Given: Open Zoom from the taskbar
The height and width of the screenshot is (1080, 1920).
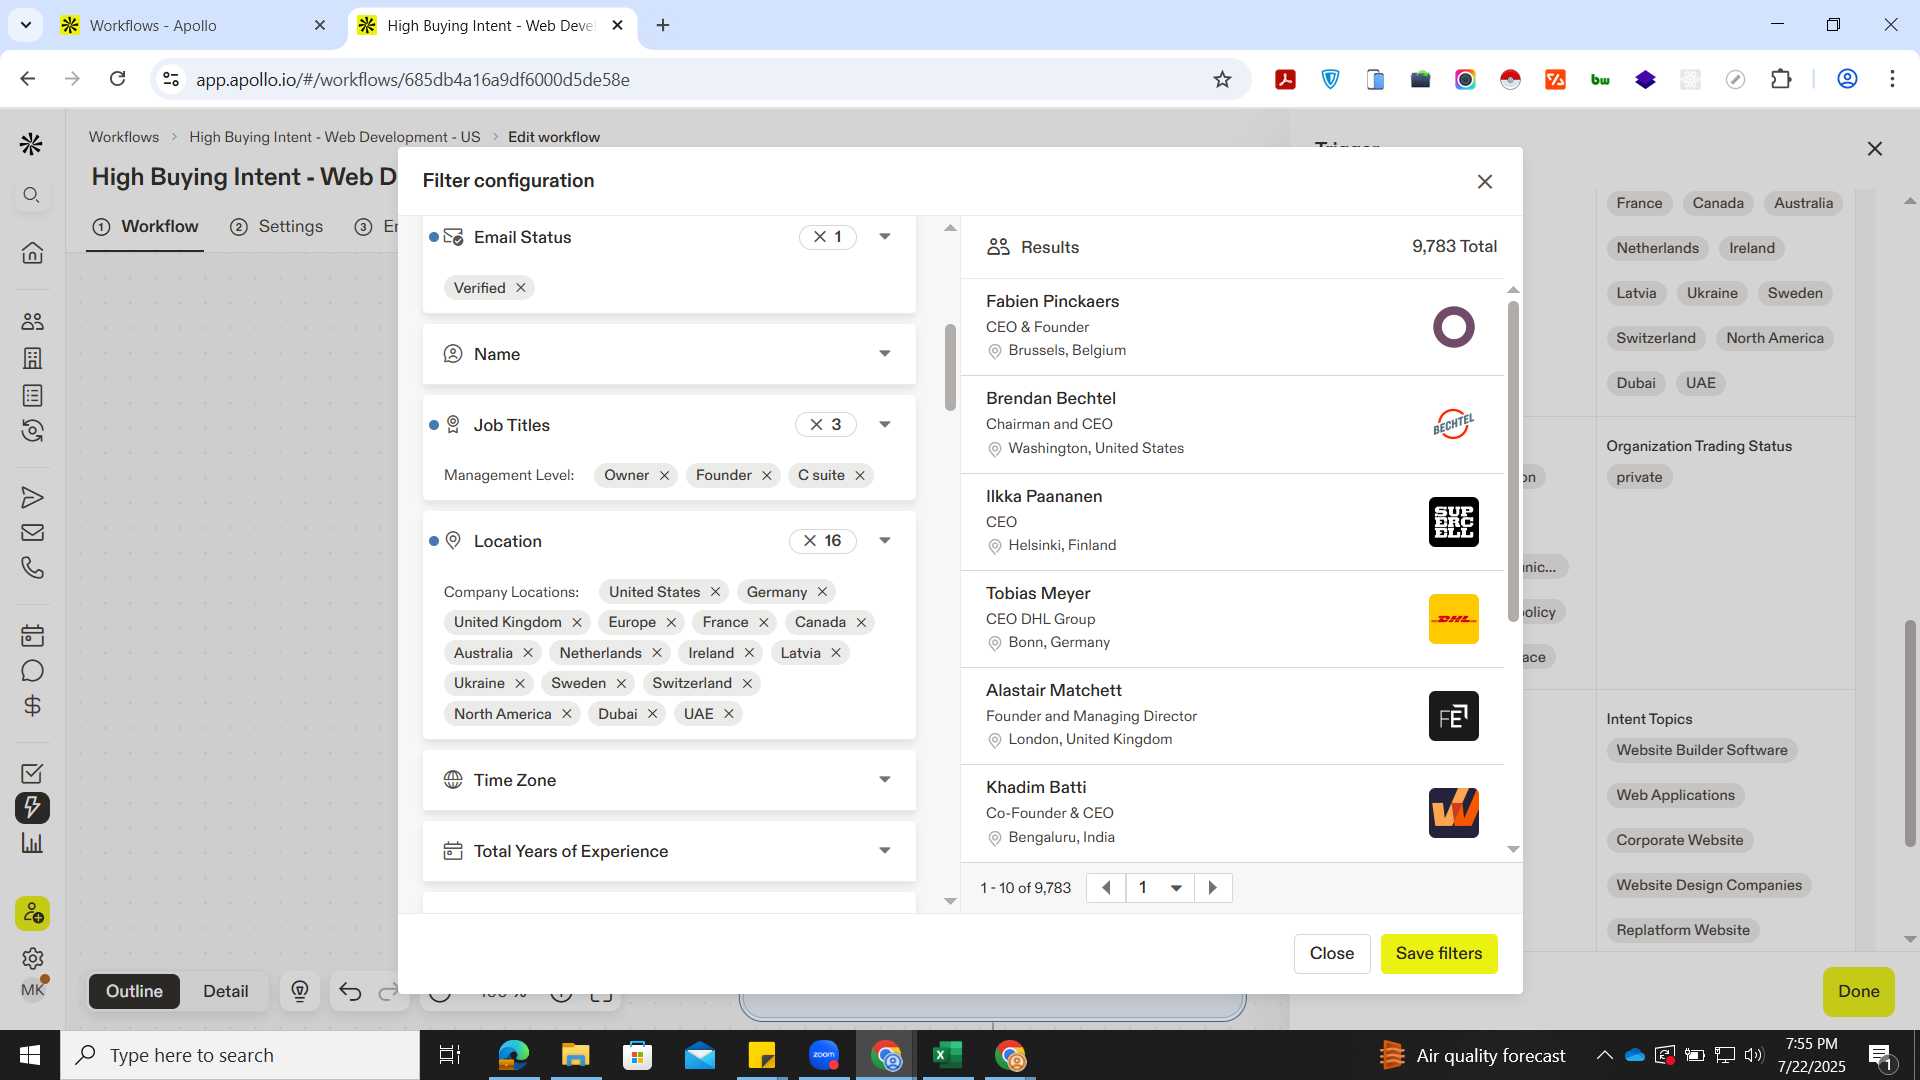Looking at the screenshot, I should 824,1055.
